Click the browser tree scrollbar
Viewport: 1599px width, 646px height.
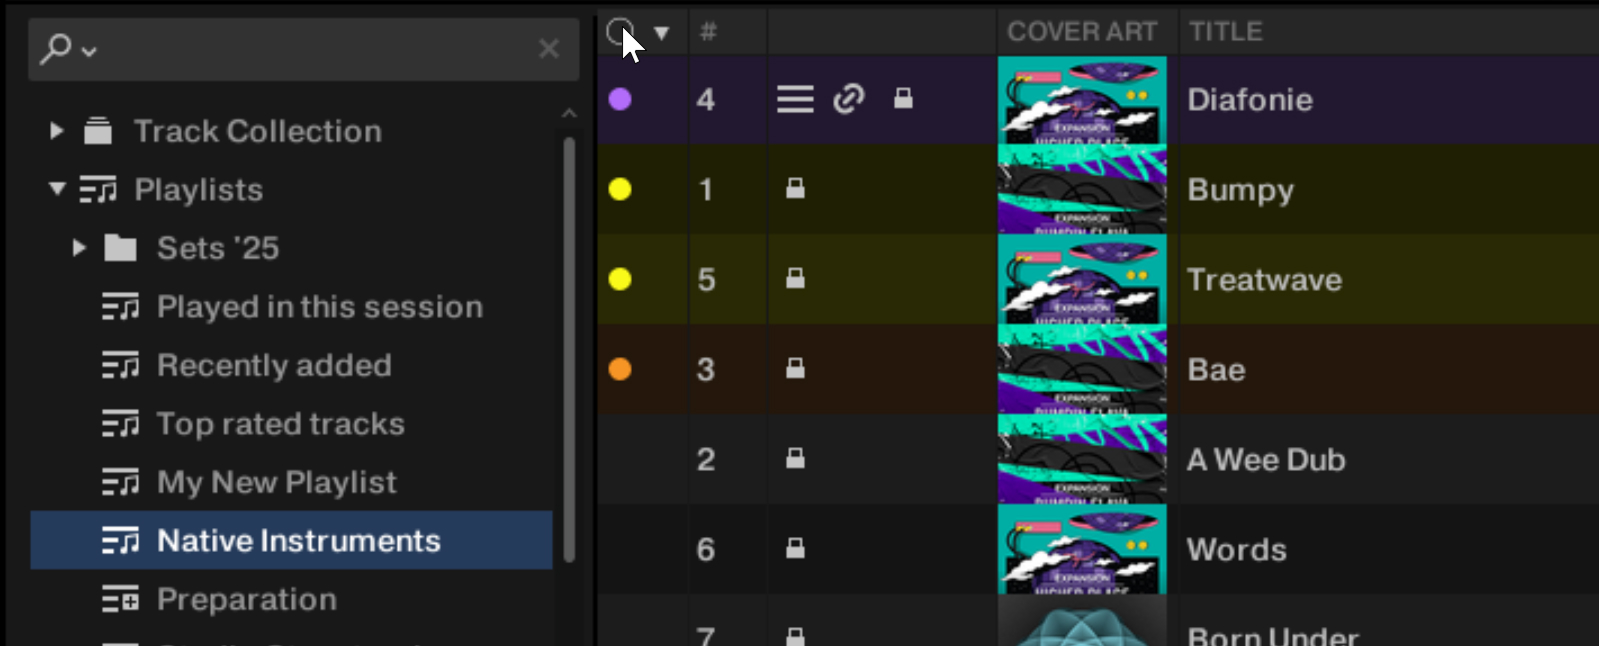pos(569,350)
